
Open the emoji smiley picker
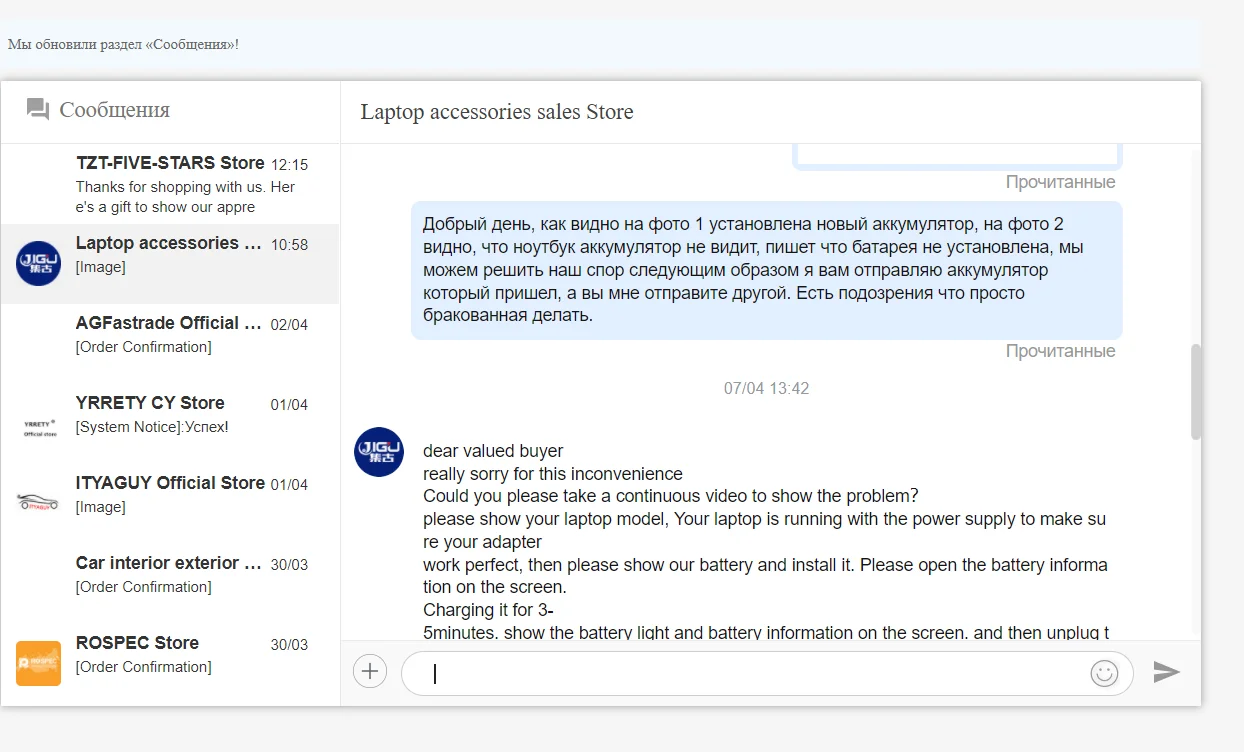tap(1104, 673)
